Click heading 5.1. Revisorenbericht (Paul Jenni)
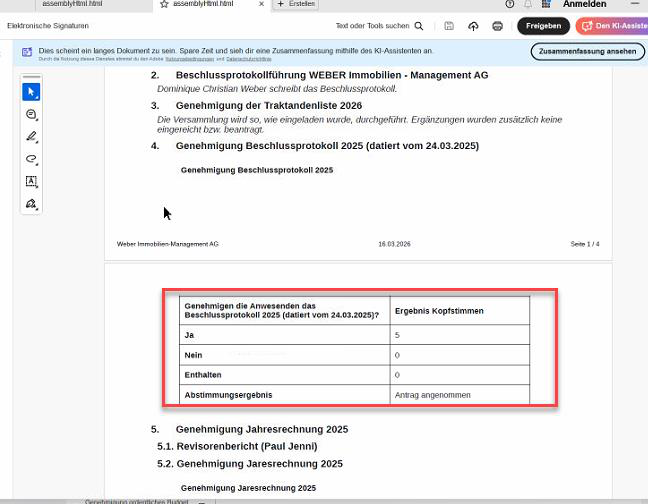This screenshot has height=504, width=648. [237, 447]
